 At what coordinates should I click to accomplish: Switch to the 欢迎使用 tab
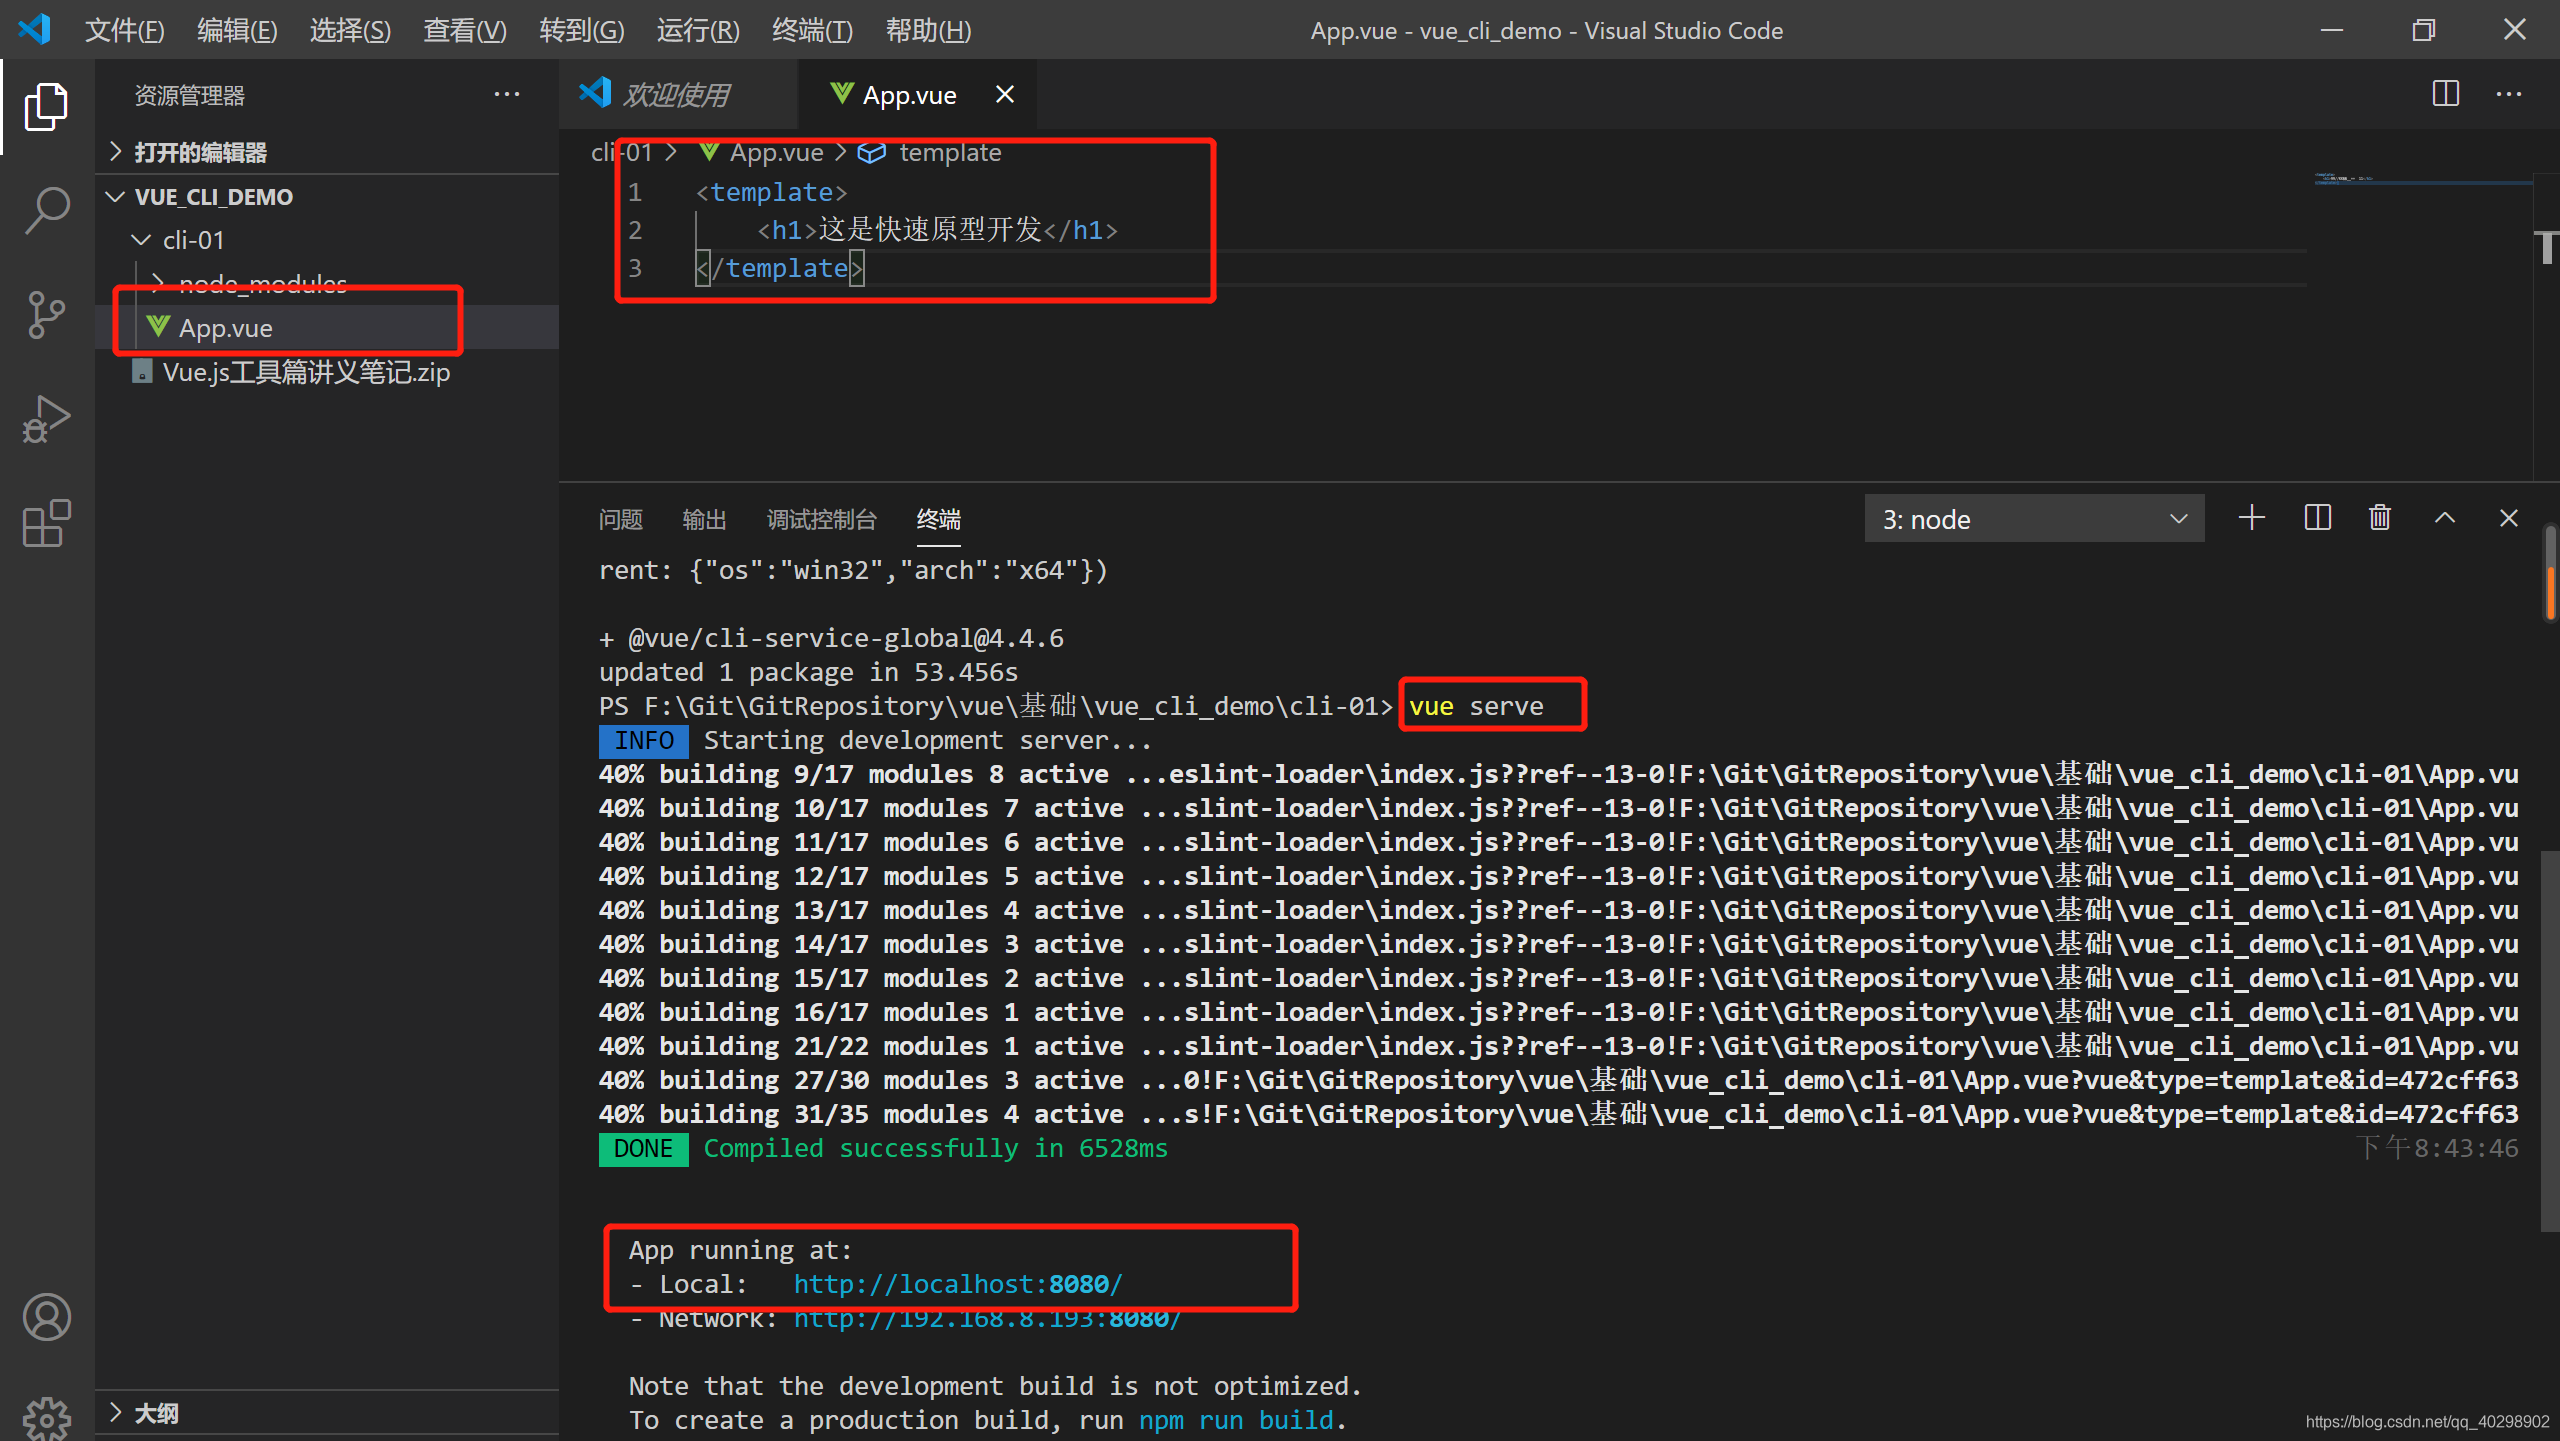(678, 94)
